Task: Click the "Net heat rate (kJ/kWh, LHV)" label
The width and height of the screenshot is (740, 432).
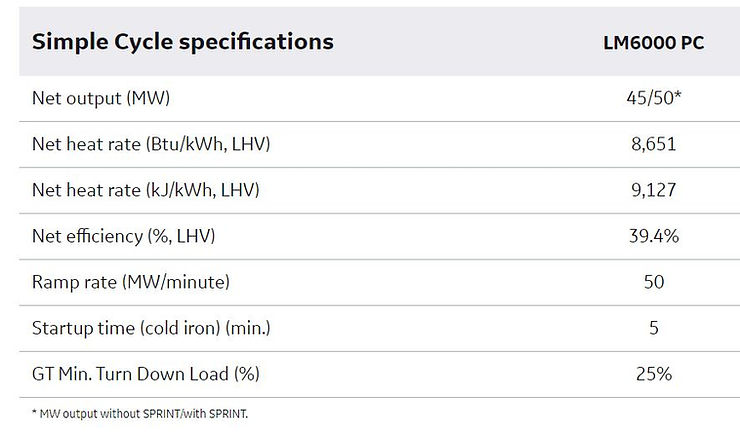Action: (146, 190)
